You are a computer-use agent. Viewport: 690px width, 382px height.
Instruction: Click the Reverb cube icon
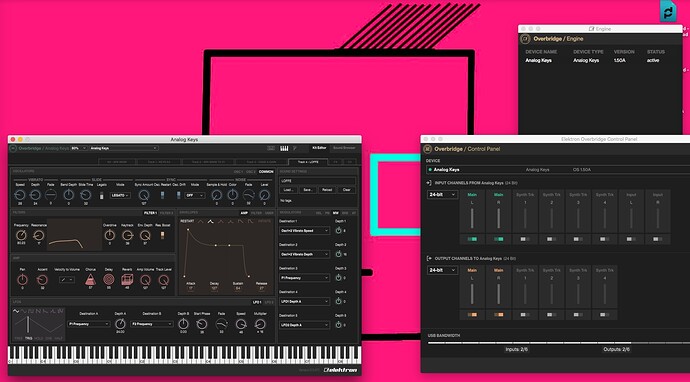[127, 279]
